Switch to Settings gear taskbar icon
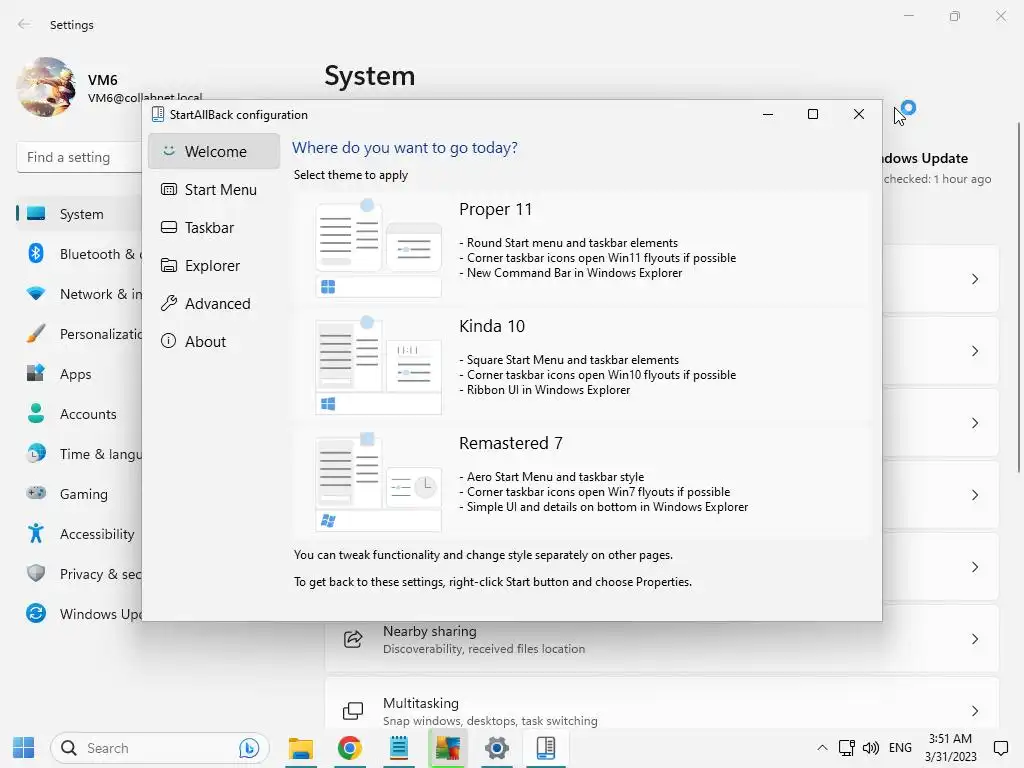 [496, 748]
